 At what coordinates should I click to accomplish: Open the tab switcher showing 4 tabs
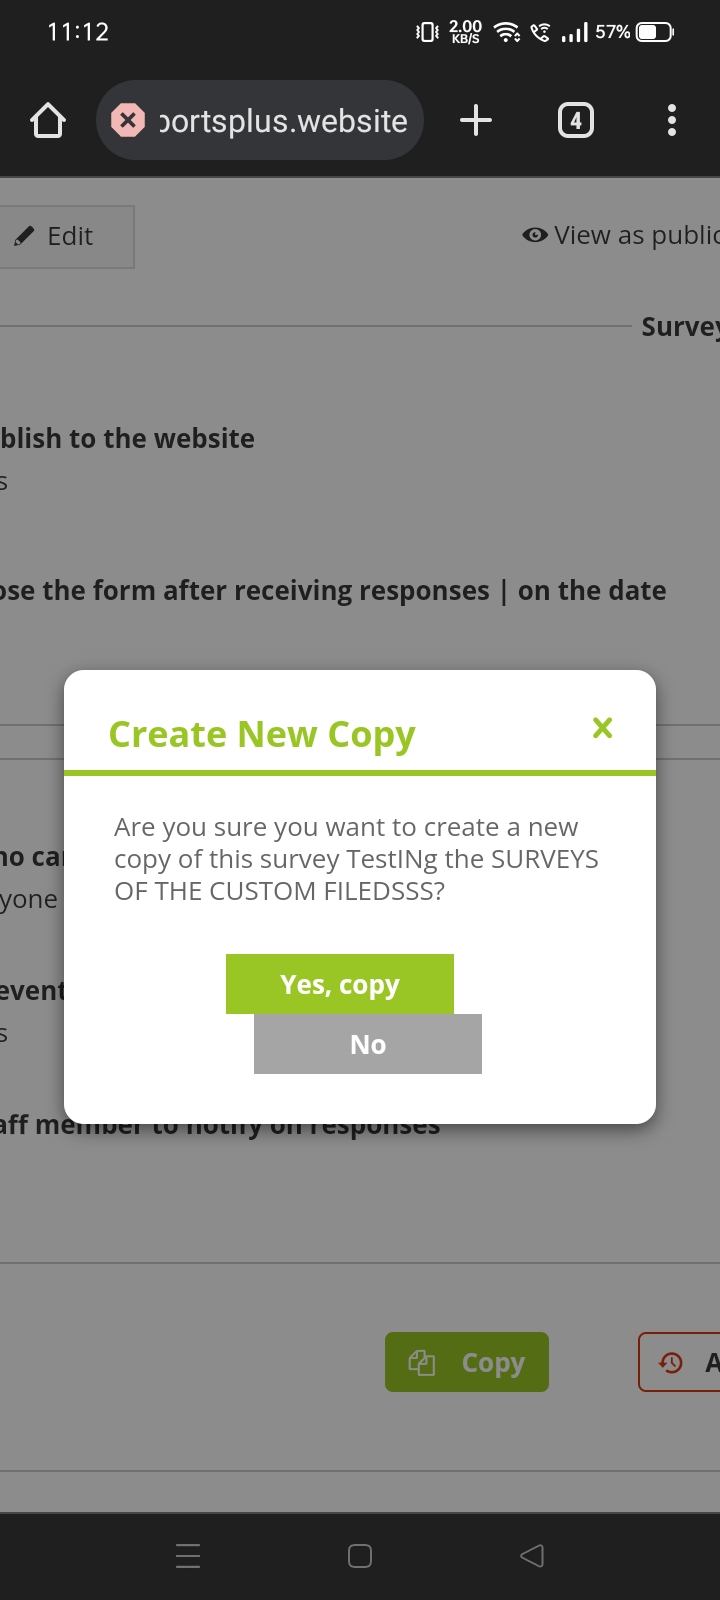(x=575, y=121)
